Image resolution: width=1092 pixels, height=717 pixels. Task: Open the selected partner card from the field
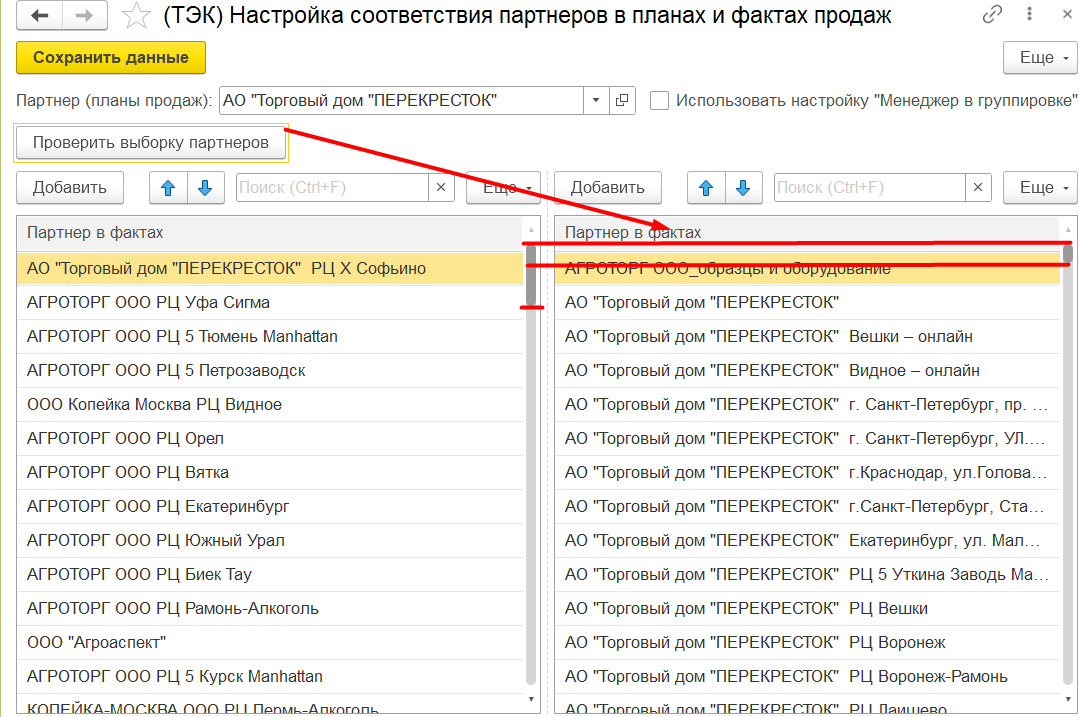622,101
